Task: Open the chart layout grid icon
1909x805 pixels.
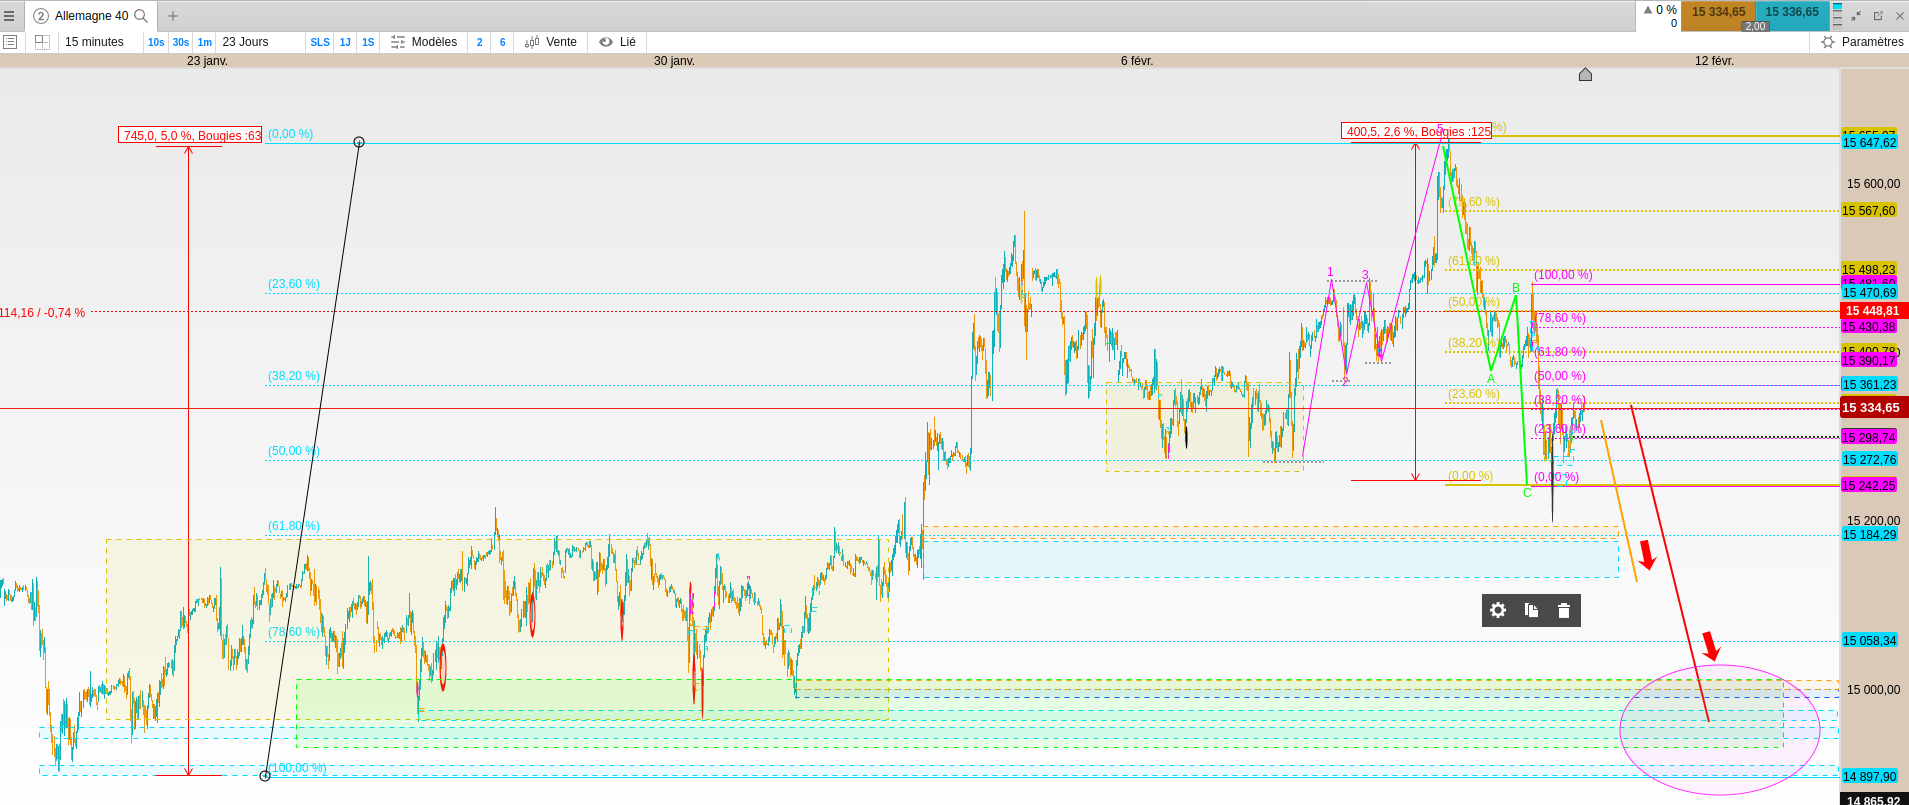Action: tap(42, 42)
